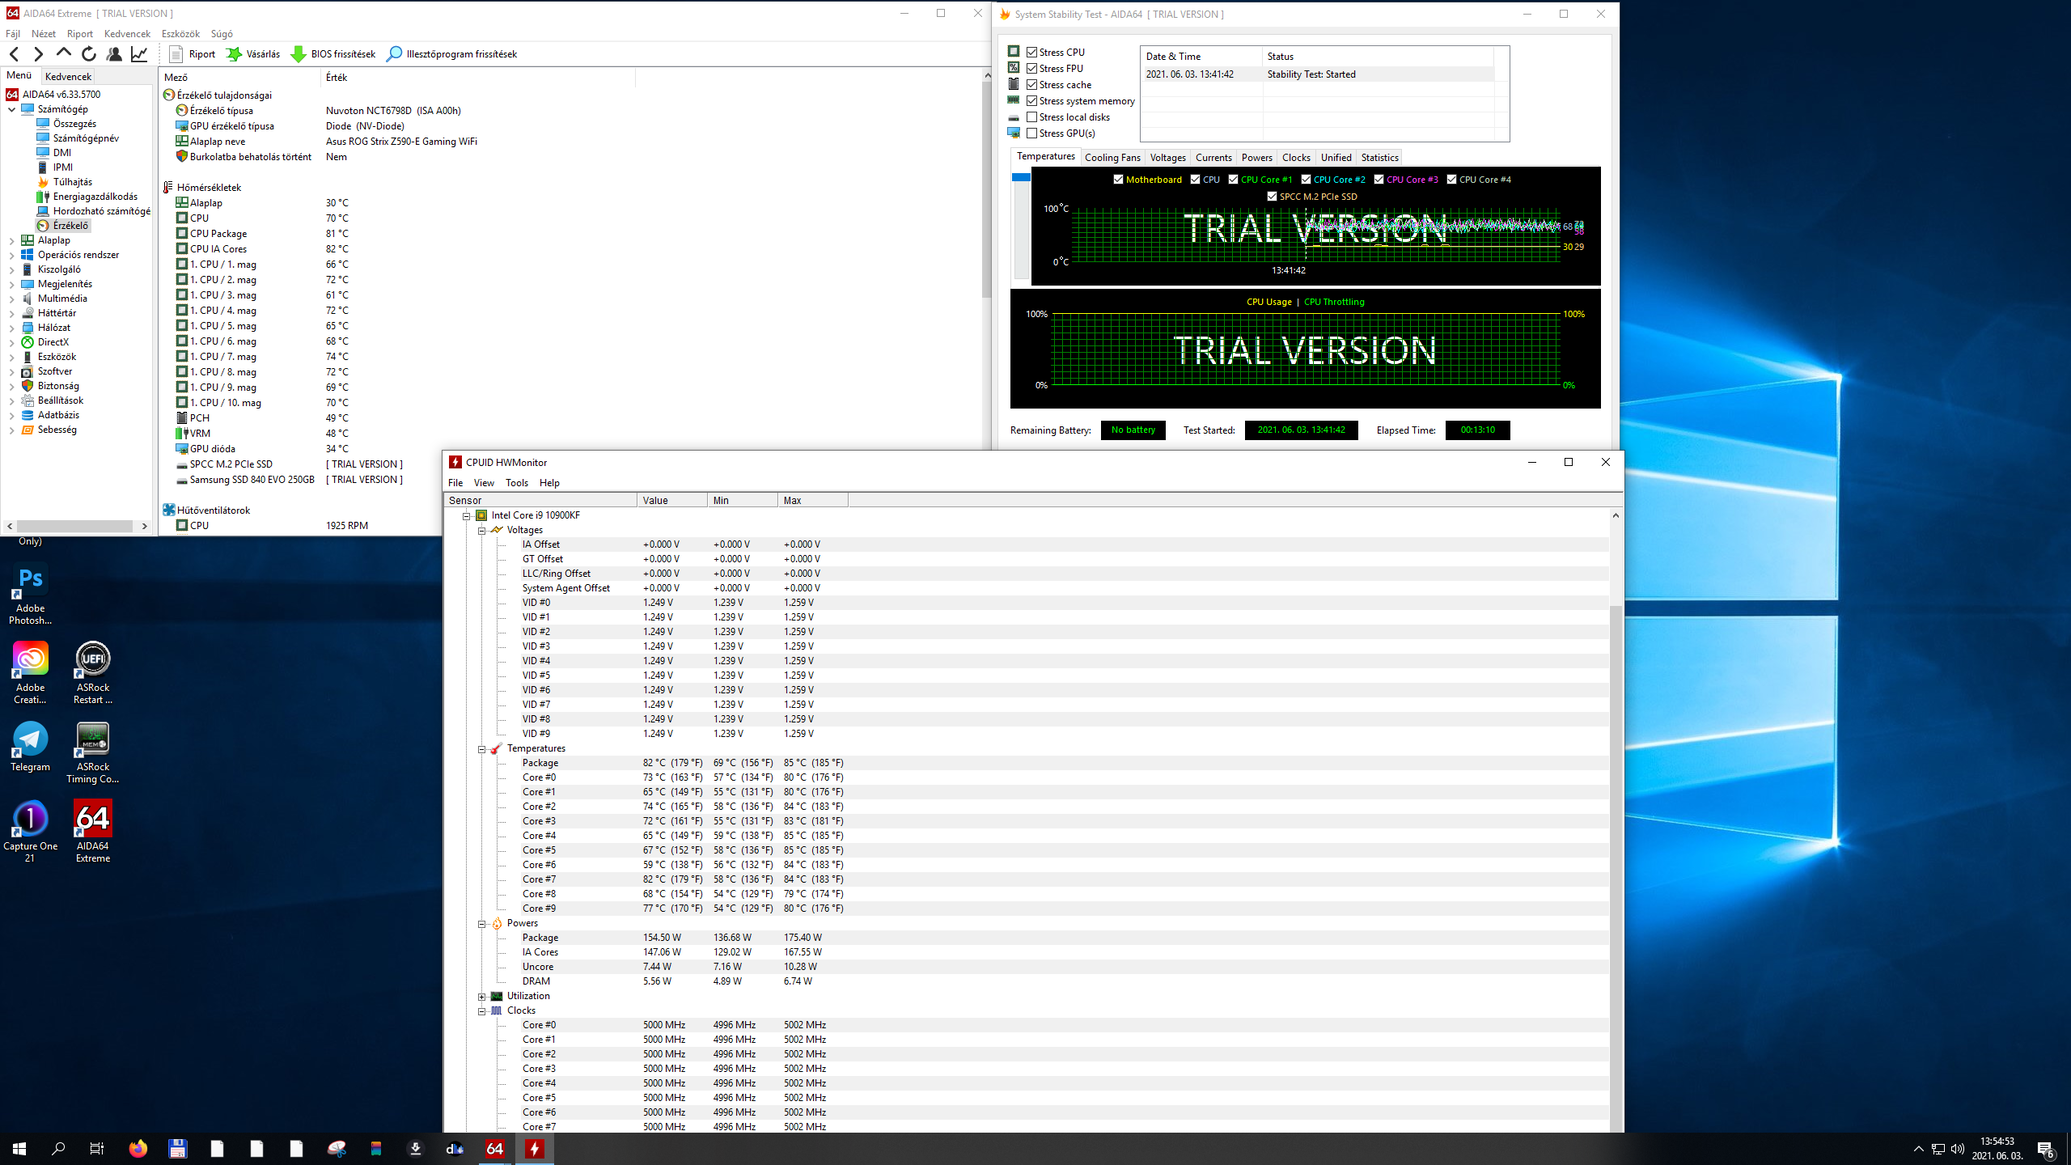Open ASRock Restart to UEFI shortcut

[92, 673]
